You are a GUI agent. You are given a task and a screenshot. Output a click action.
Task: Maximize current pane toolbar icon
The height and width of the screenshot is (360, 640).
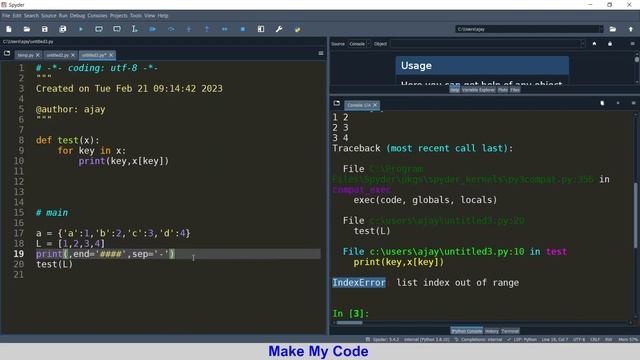point(261,29)
